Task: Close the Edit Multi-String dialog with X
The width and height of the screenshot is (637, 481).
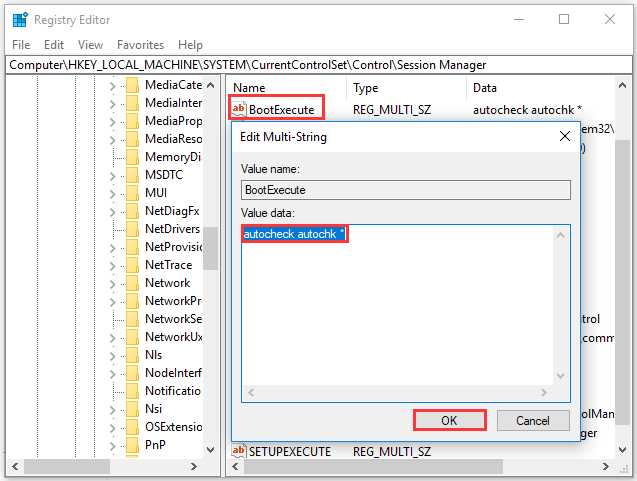Action: pos(565,136)
